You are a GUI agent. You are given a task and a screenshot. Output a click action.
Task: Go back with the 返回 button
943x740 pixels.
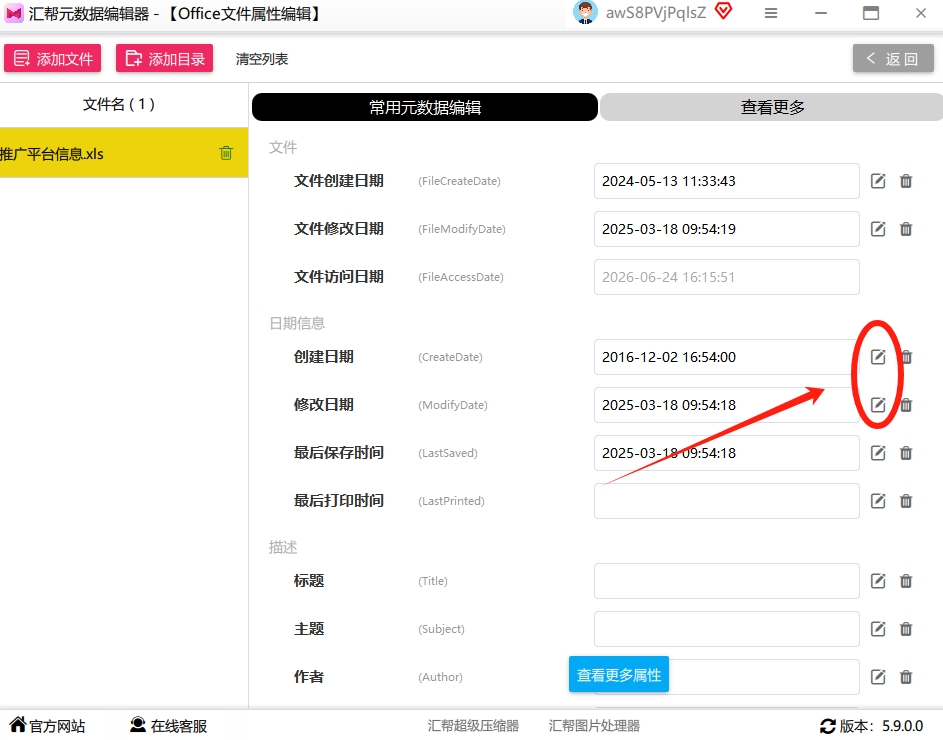[x=893, y=58]
